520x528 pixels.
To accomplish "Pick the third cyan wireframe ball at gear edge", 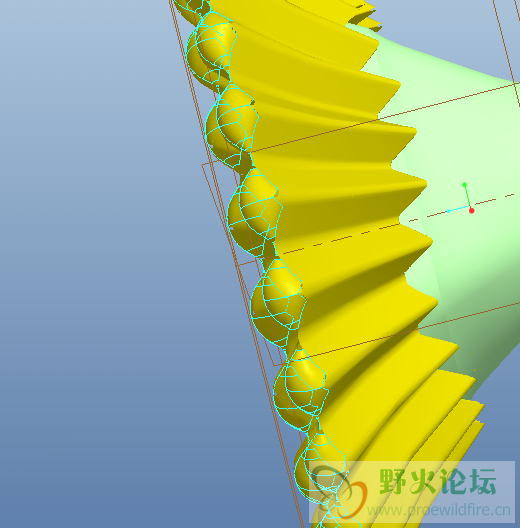I will click(255, 211).
